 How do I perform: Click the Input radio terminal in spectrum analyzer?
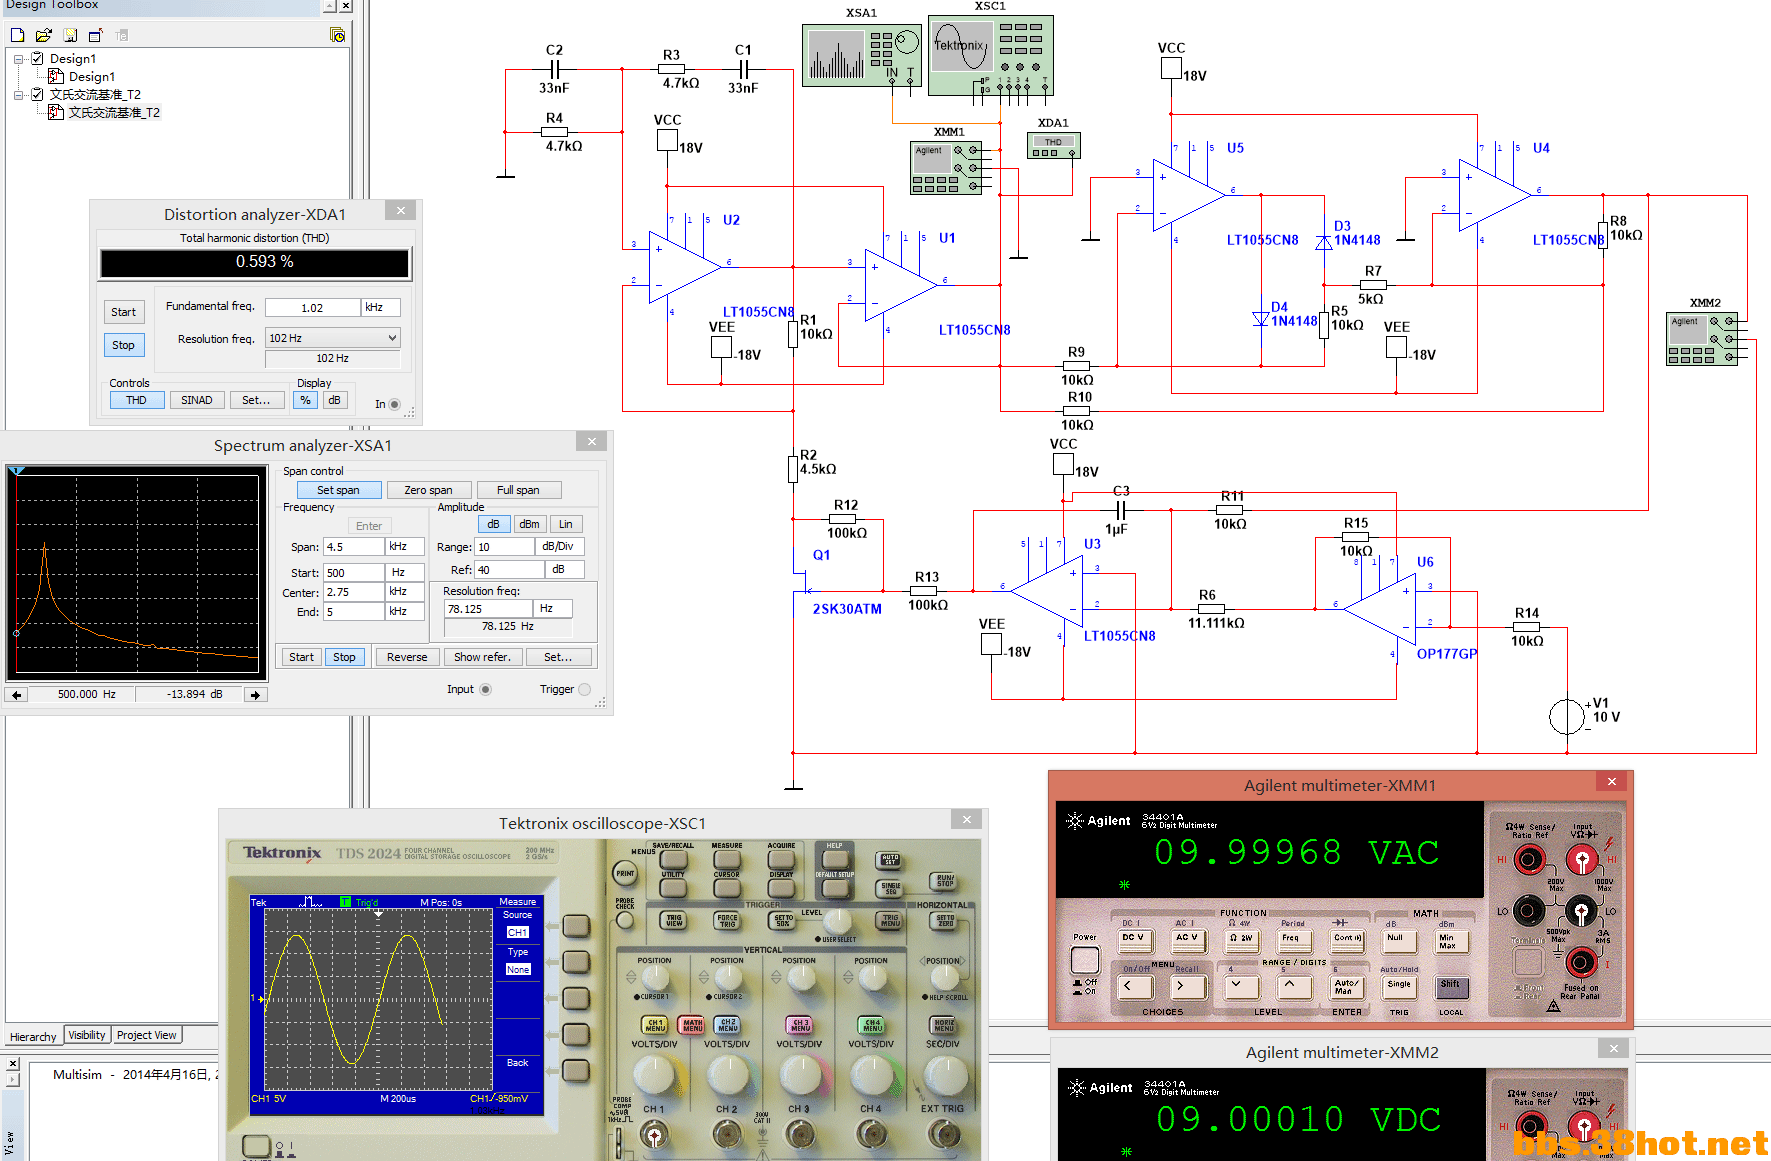[x=486, y=689]
